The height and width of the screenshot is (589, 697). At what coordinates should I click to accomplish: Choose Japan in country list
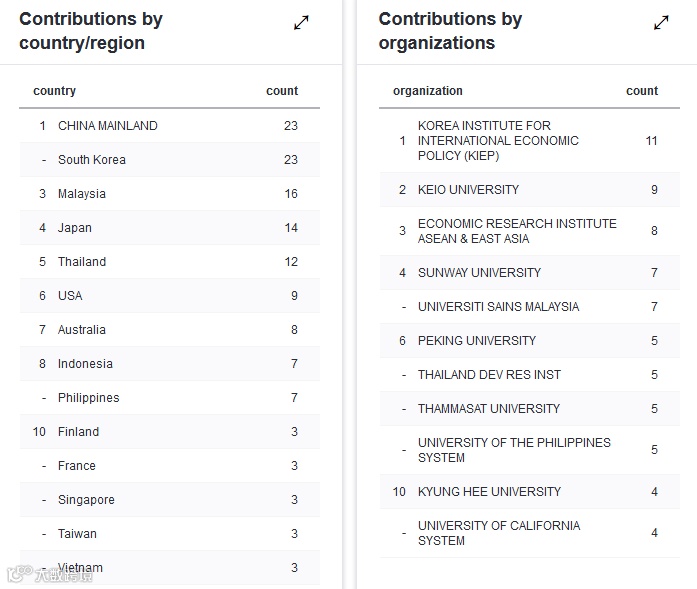pos(170,228)
